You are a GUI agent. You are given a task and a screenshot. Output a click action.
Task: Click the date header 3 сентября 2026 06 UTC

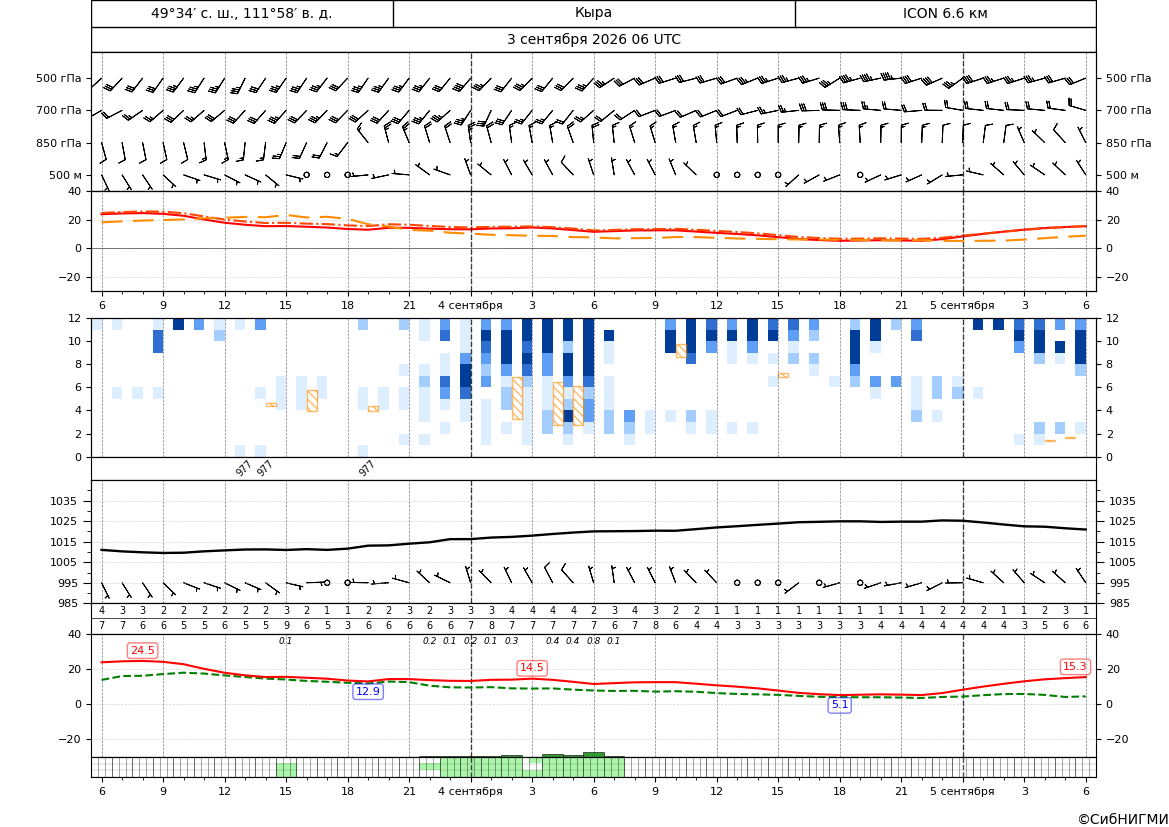[593, 40]
